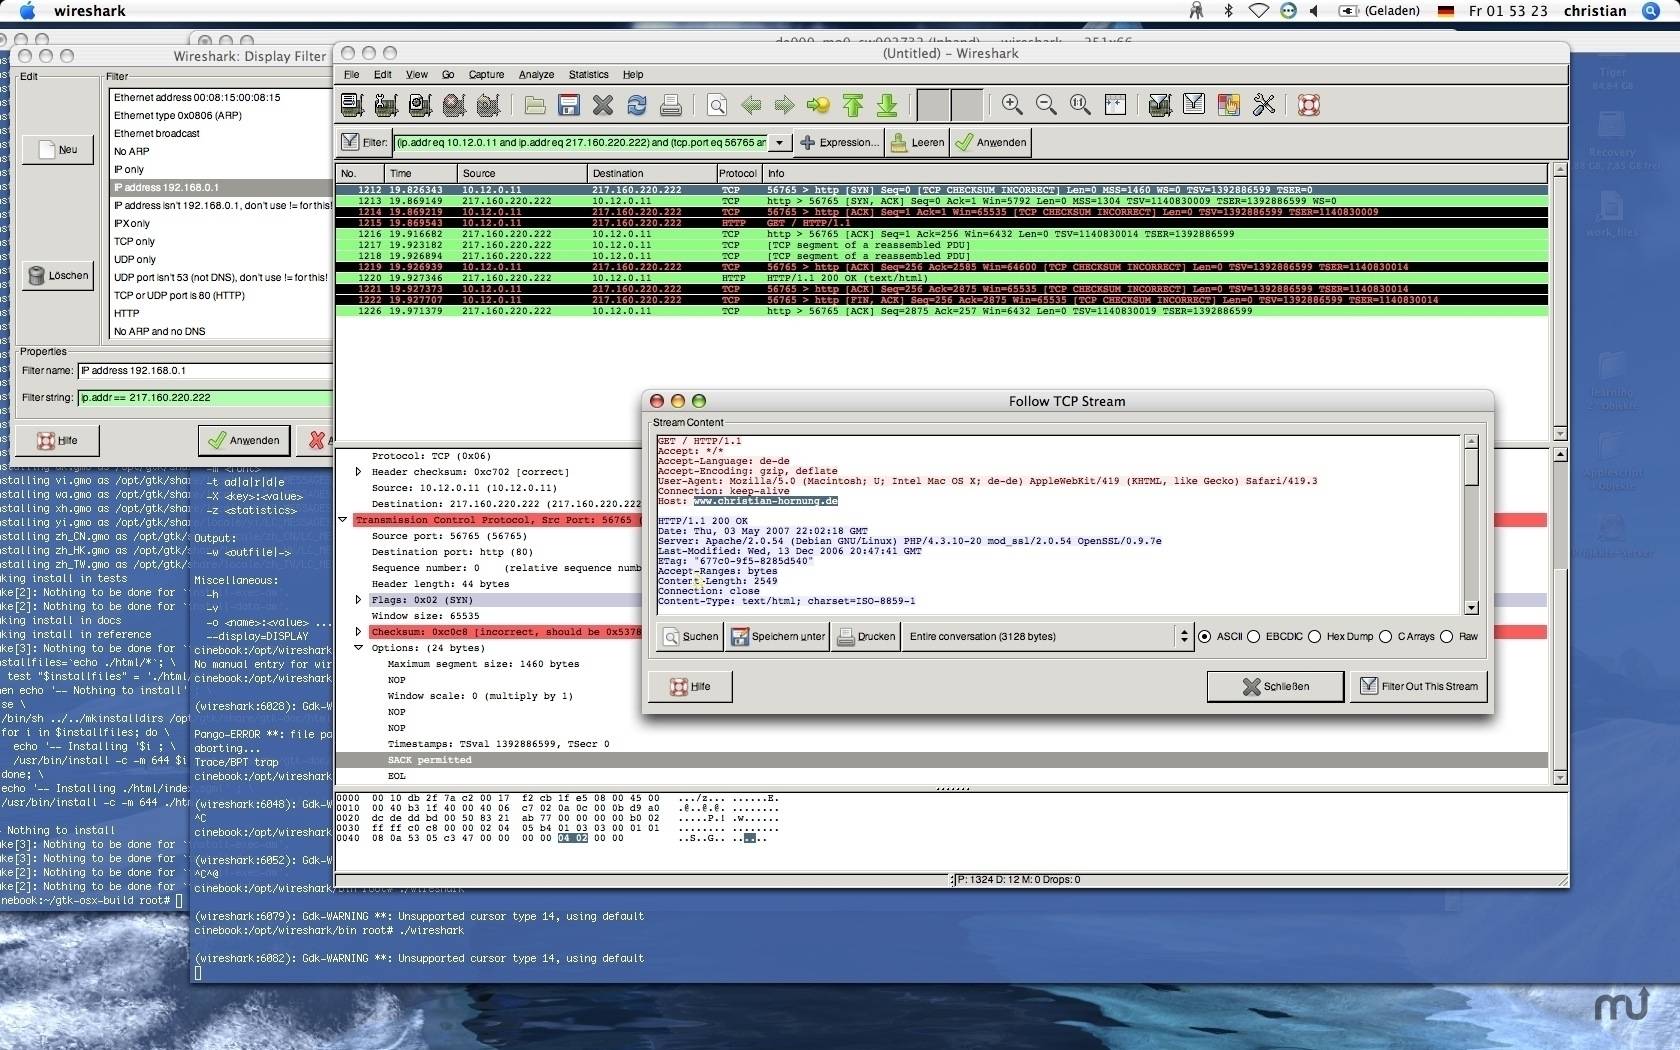Image resolution: width=1680 pixels, height=1050 pixels.
Task: Open the Analyze menu
Action: 536,75
